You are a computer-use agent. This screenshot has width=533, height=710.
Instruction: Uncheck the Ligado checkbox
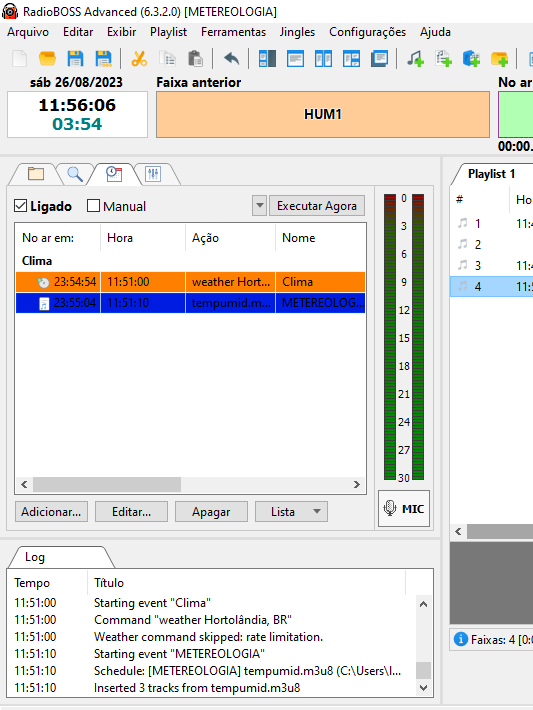click(20, 206)
